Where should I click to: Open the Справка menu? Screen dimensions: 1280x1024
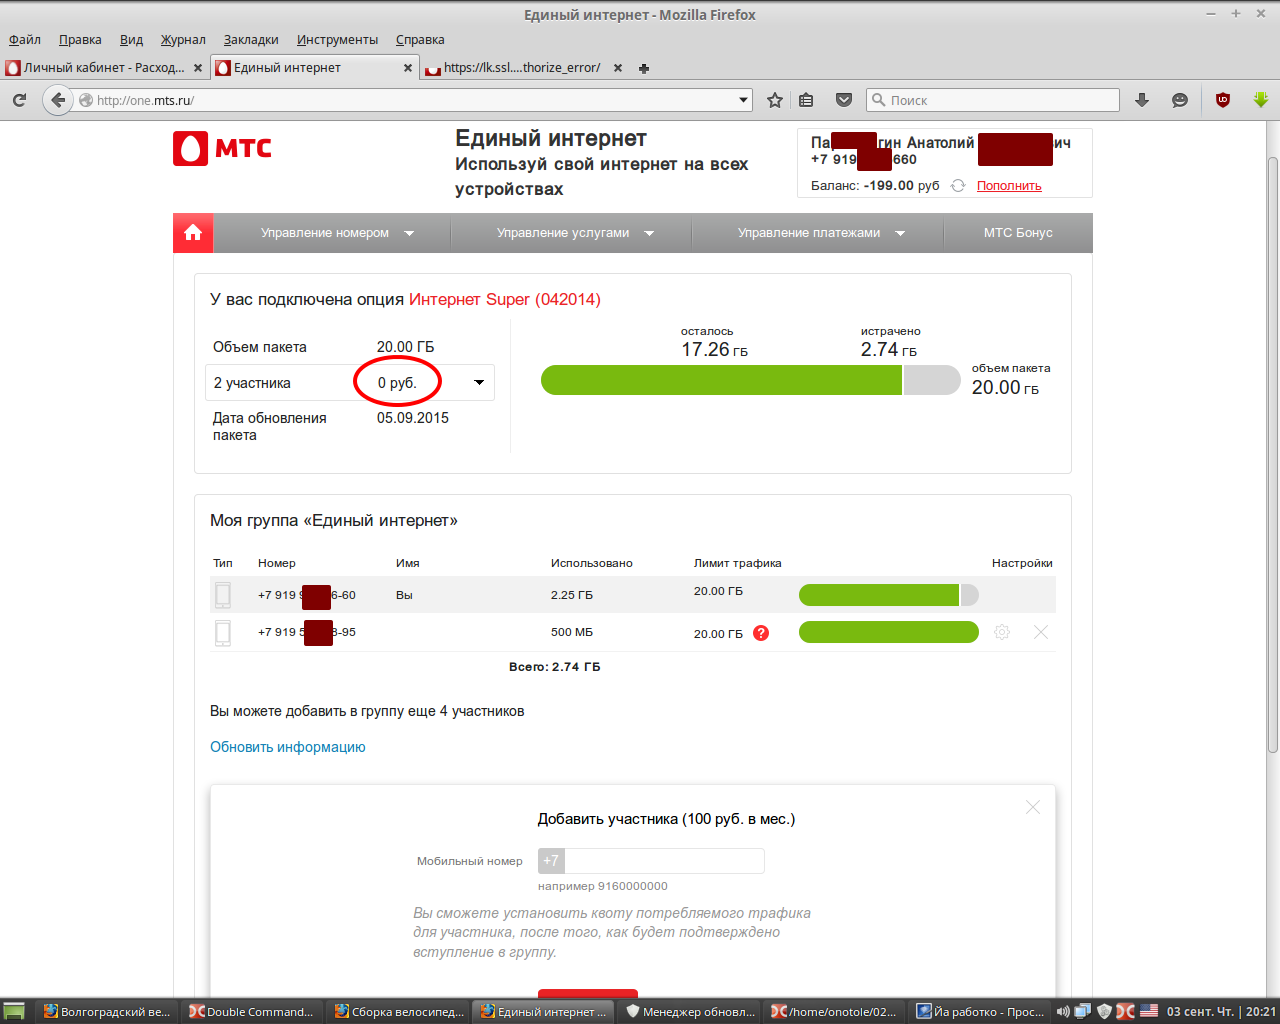[420, 40]
